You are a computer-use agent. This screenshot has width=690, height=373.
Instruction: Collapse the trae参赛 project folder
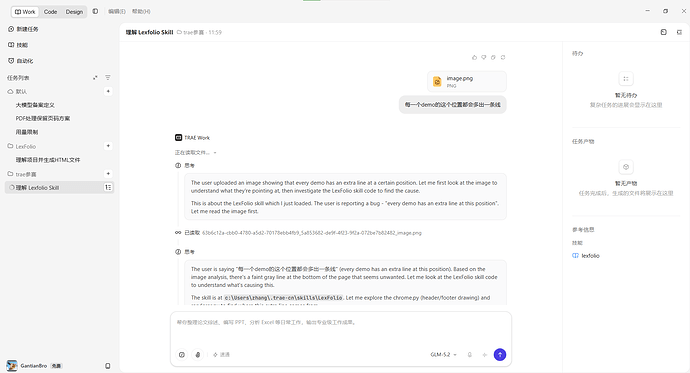pyautogui.click(x=22, y=174)
